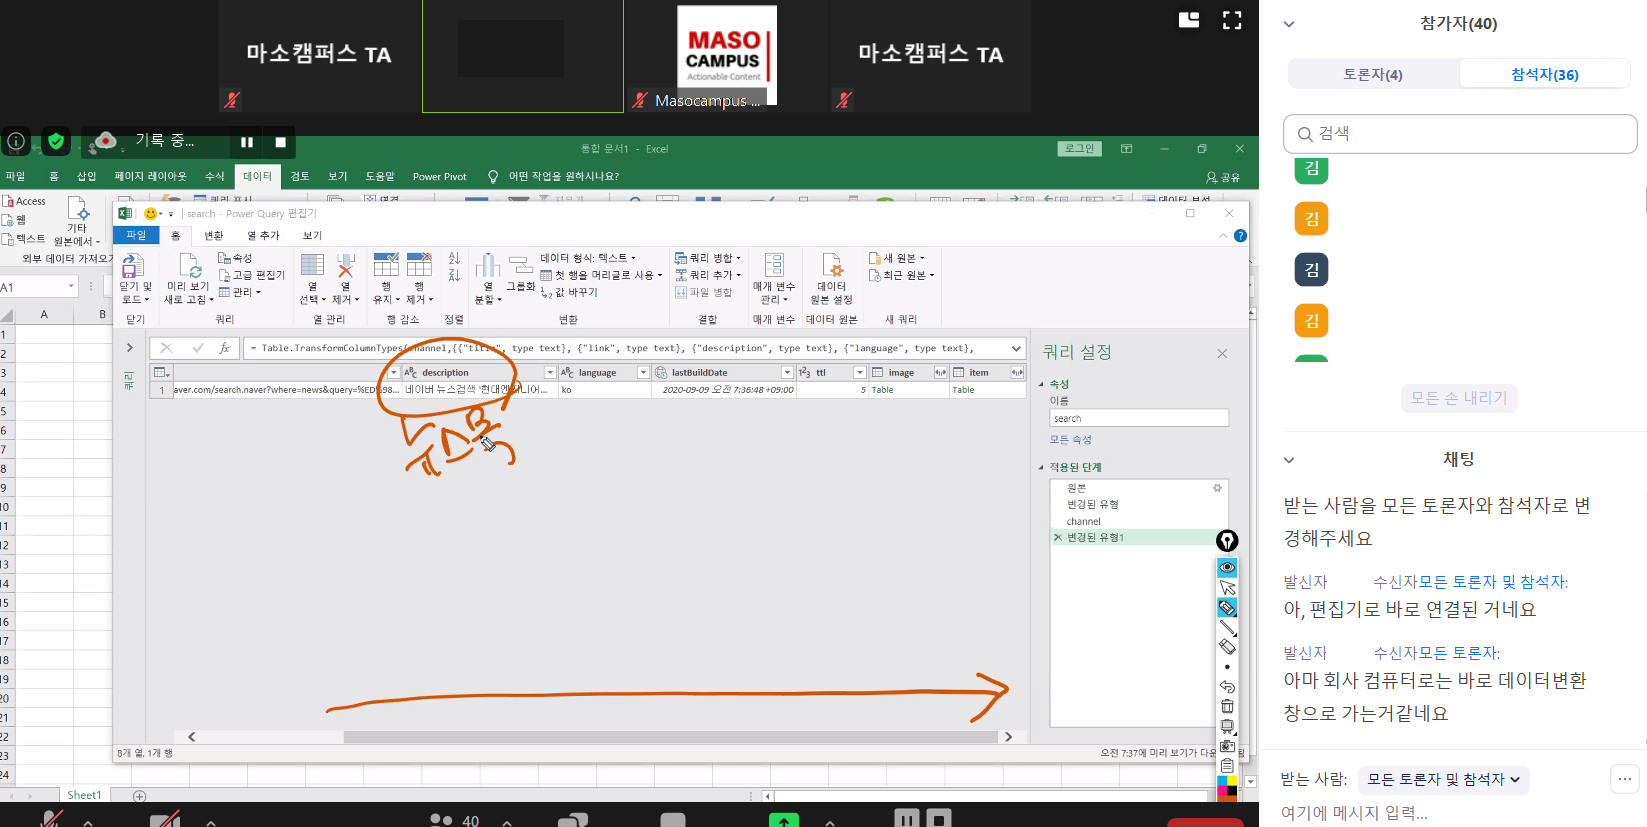
Task: Click the undo arrow in annotation toolbar
Action: (1227, 687)
